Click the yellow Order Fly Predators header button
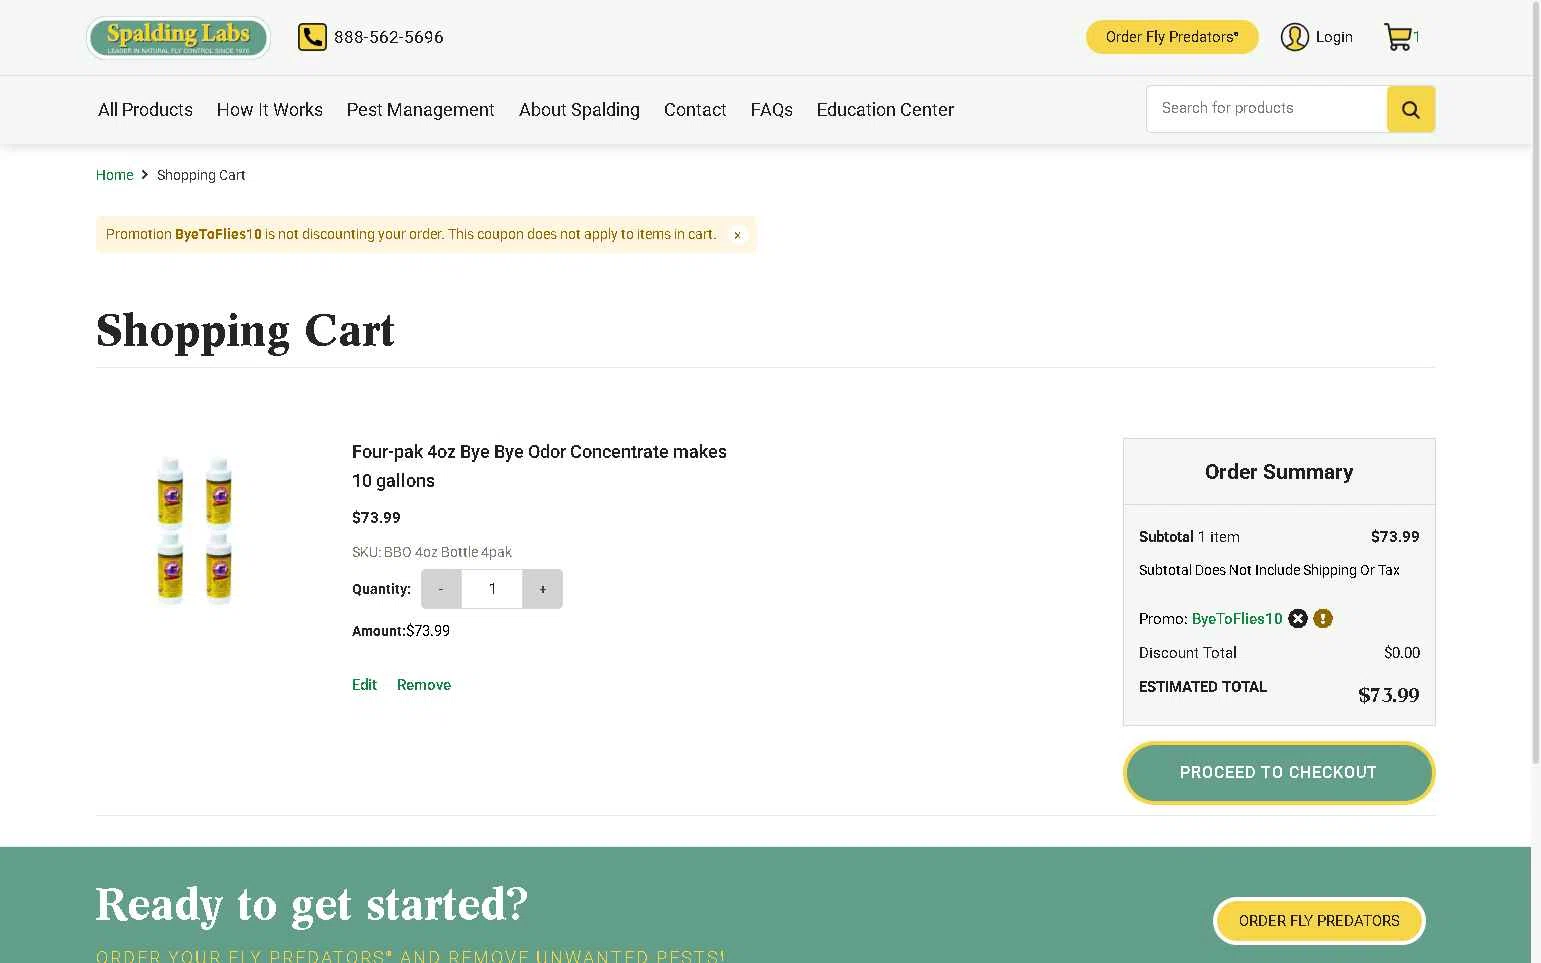 [x=1172, y=37]
